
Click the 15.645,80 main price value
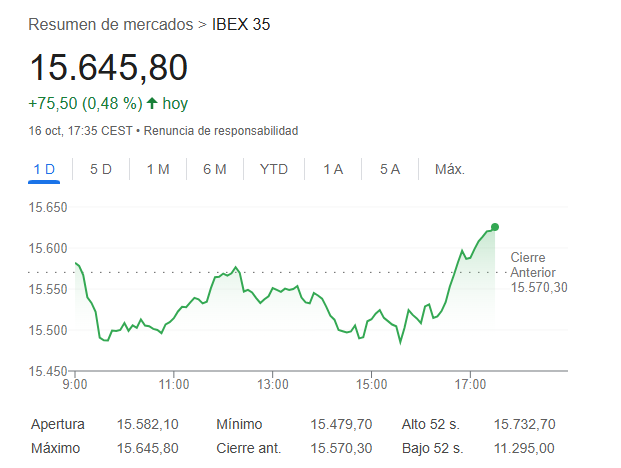108,67
